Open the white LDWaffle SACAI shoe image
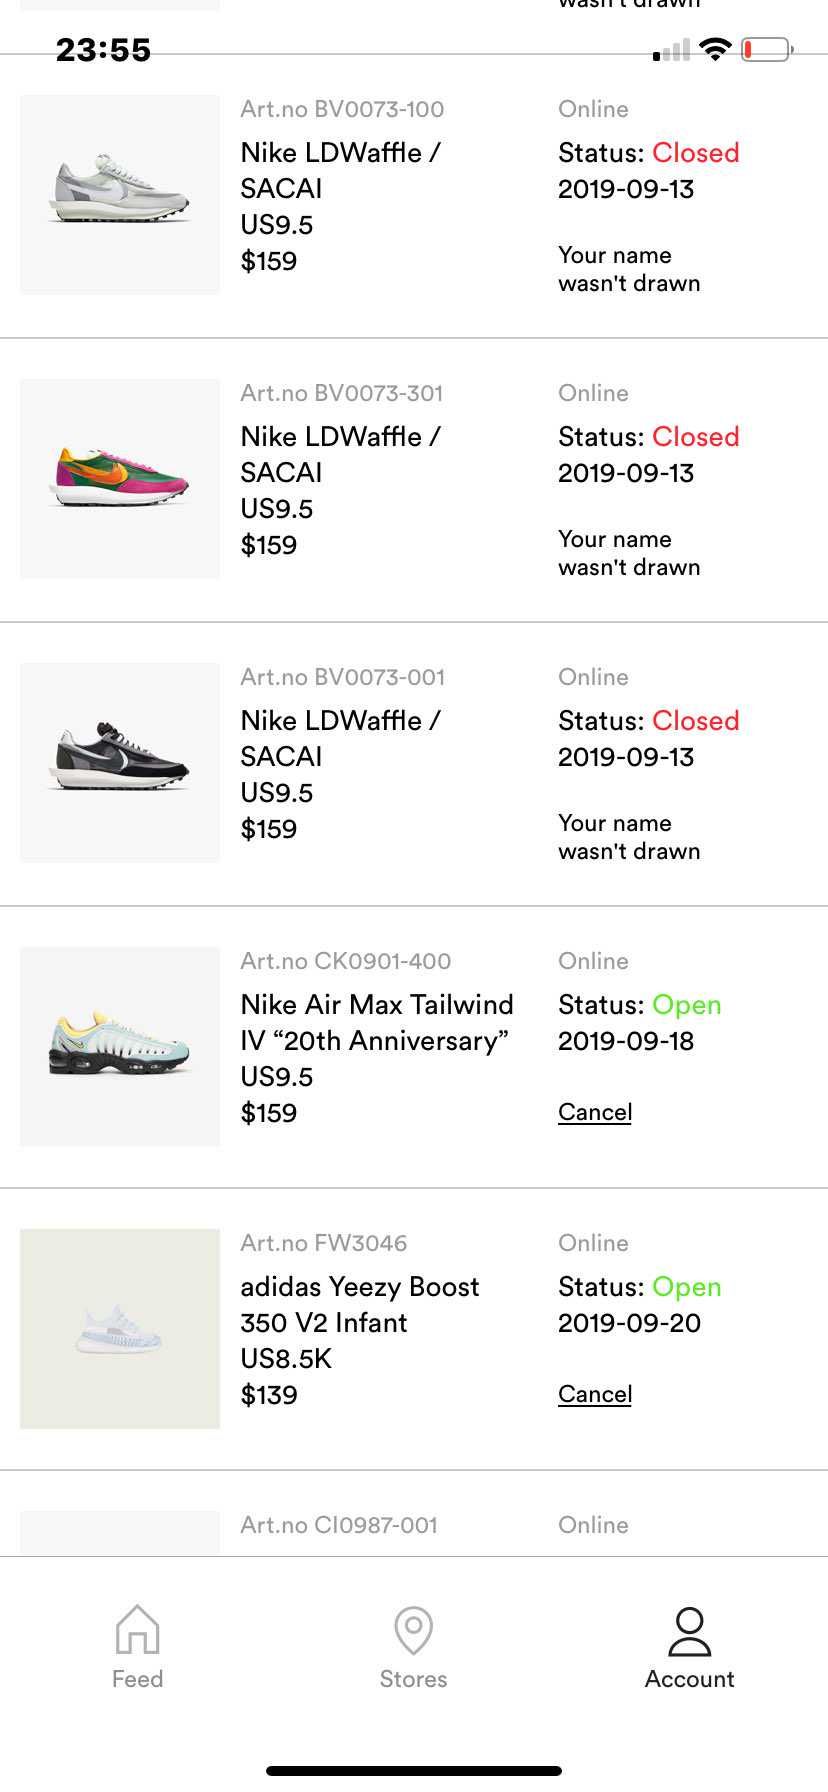828x1792 pixels. pyautogui.click(x=120, y=194)
